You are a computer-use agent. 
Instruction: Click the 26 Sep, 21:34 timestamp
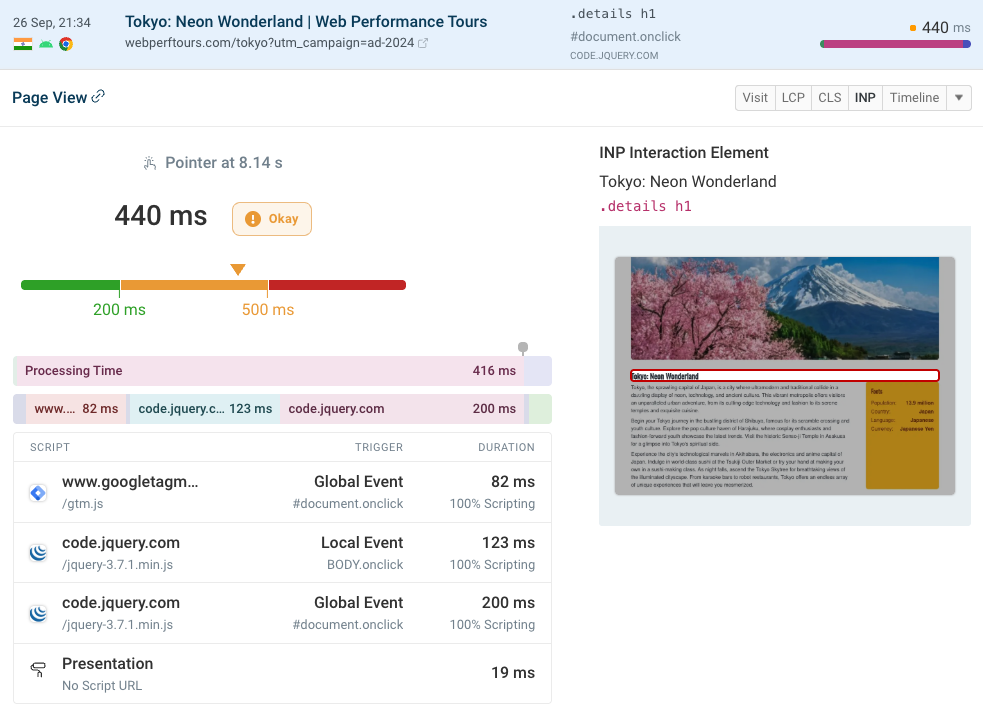tap(52, 23)
